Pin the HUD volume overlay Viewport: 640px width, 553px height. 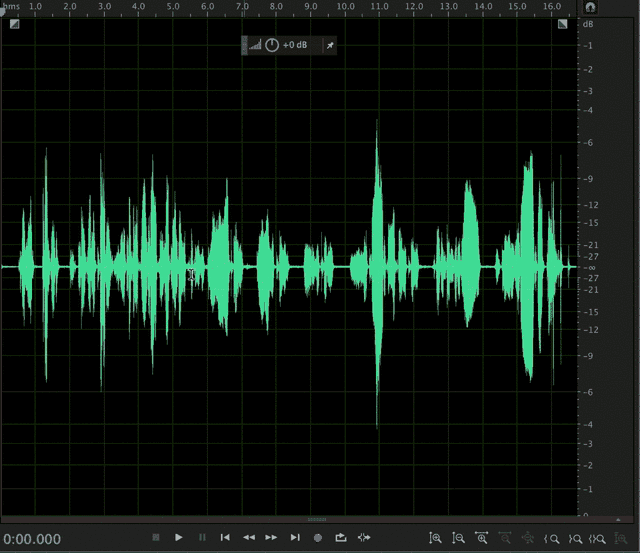(330, 45)
